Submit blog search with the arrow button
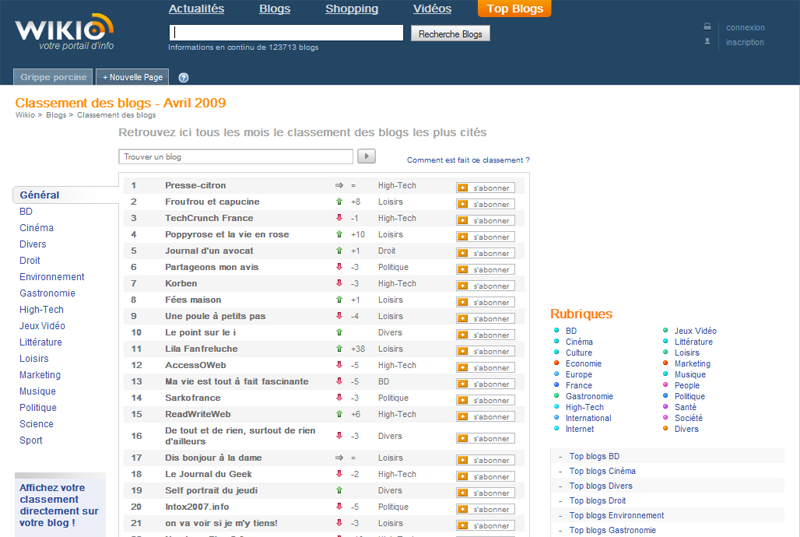Viewport: 800px width, 537px height. [x=366, y=156]
